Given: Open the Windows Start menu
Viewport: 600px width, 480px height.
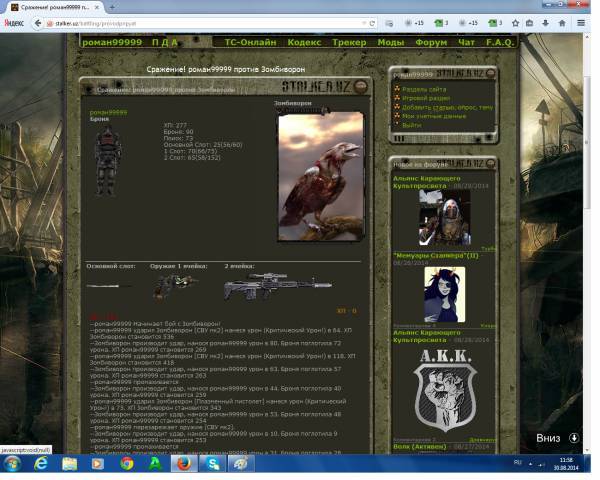Looking at the screenshot, I should pyautogui.click(x=12, y=464).
